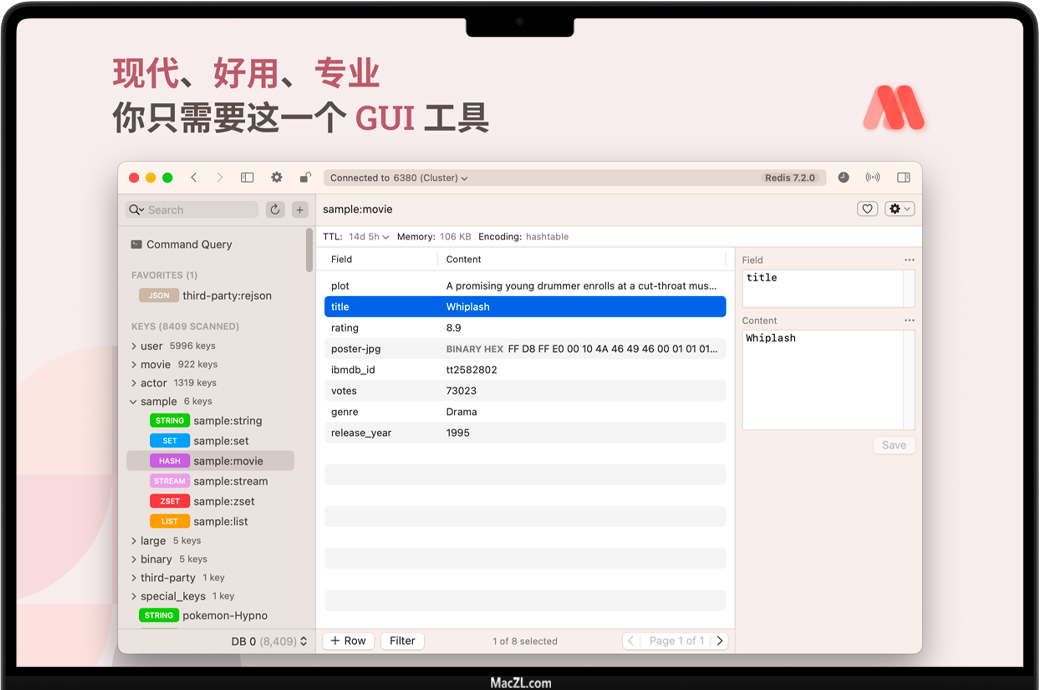
Task: Go forward with the right chevron
Action: pos(220,177)
